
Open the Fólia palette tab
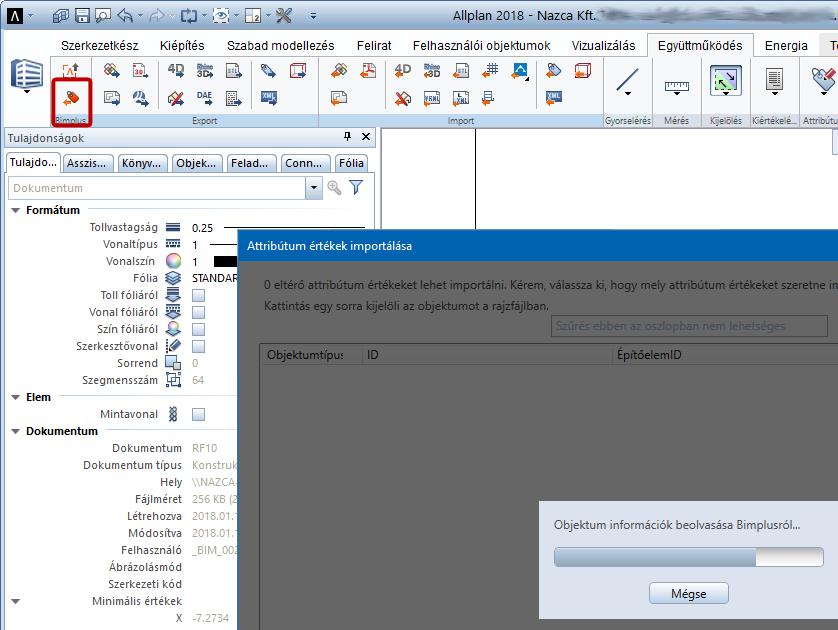[351, 163]
